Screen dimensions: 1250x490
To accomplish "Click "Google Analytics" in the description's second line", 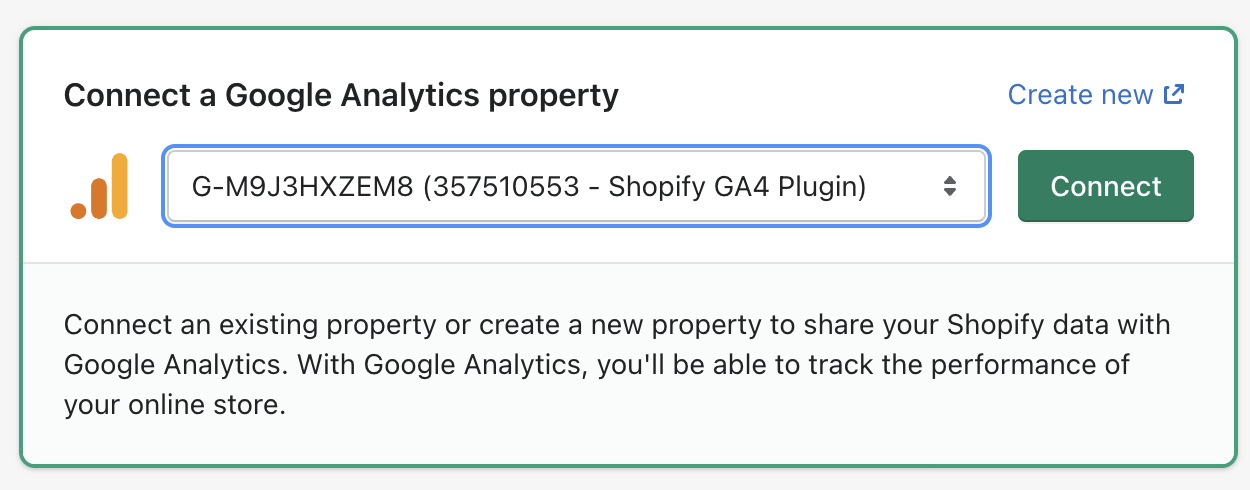I will 472,367.
